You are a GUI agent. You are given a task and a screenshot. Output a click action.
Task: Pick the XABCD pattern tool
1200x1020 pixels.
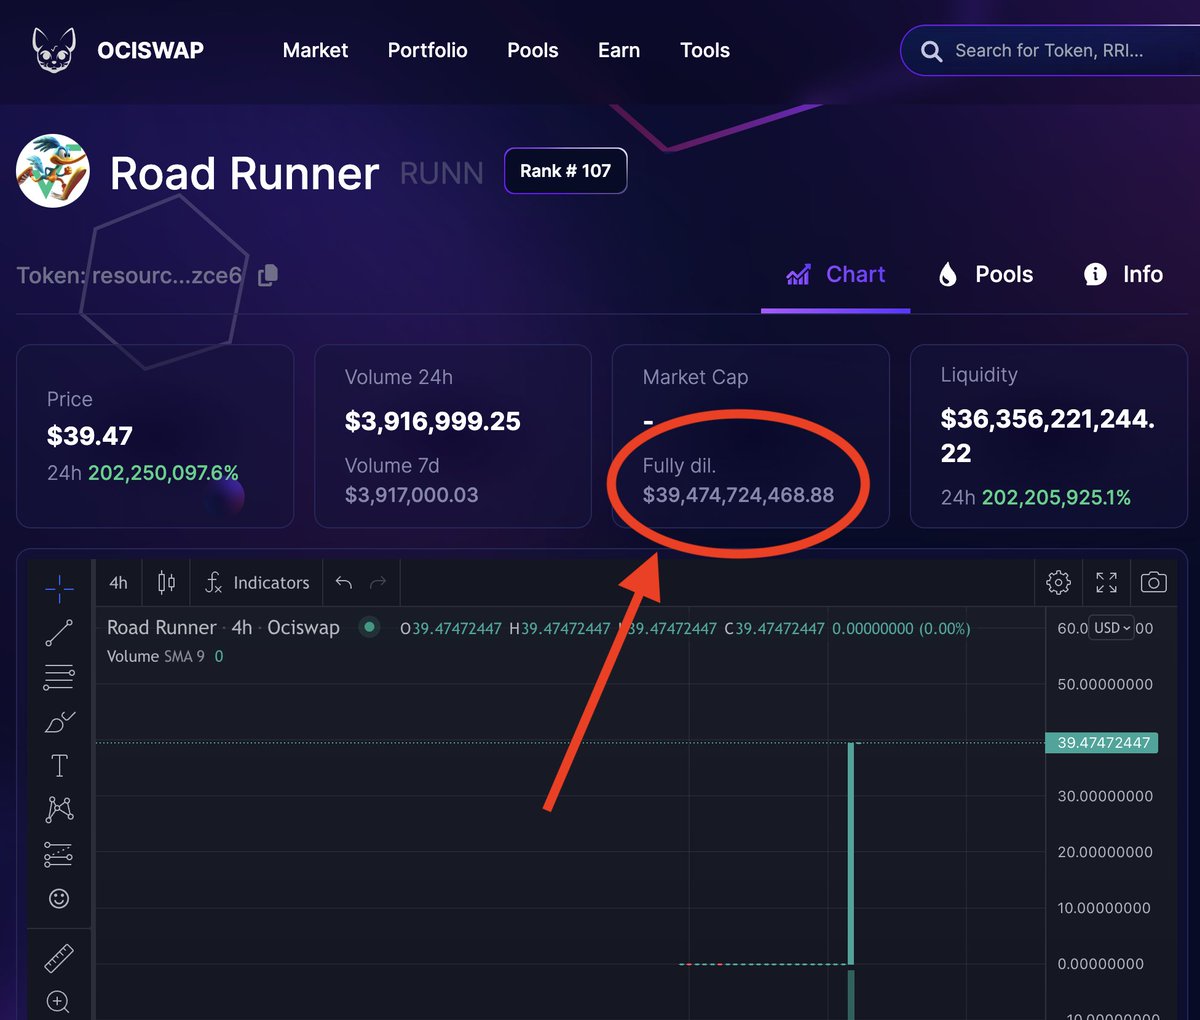point(59,809)
